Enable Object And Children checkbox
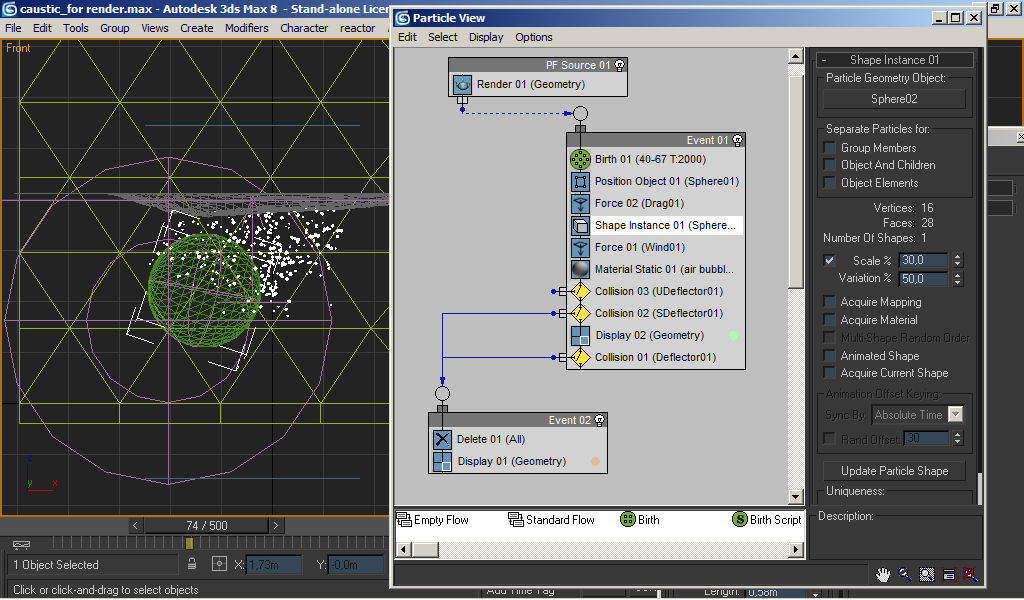The width and height of the screenshot is (1024, 600). pos(829,165)
